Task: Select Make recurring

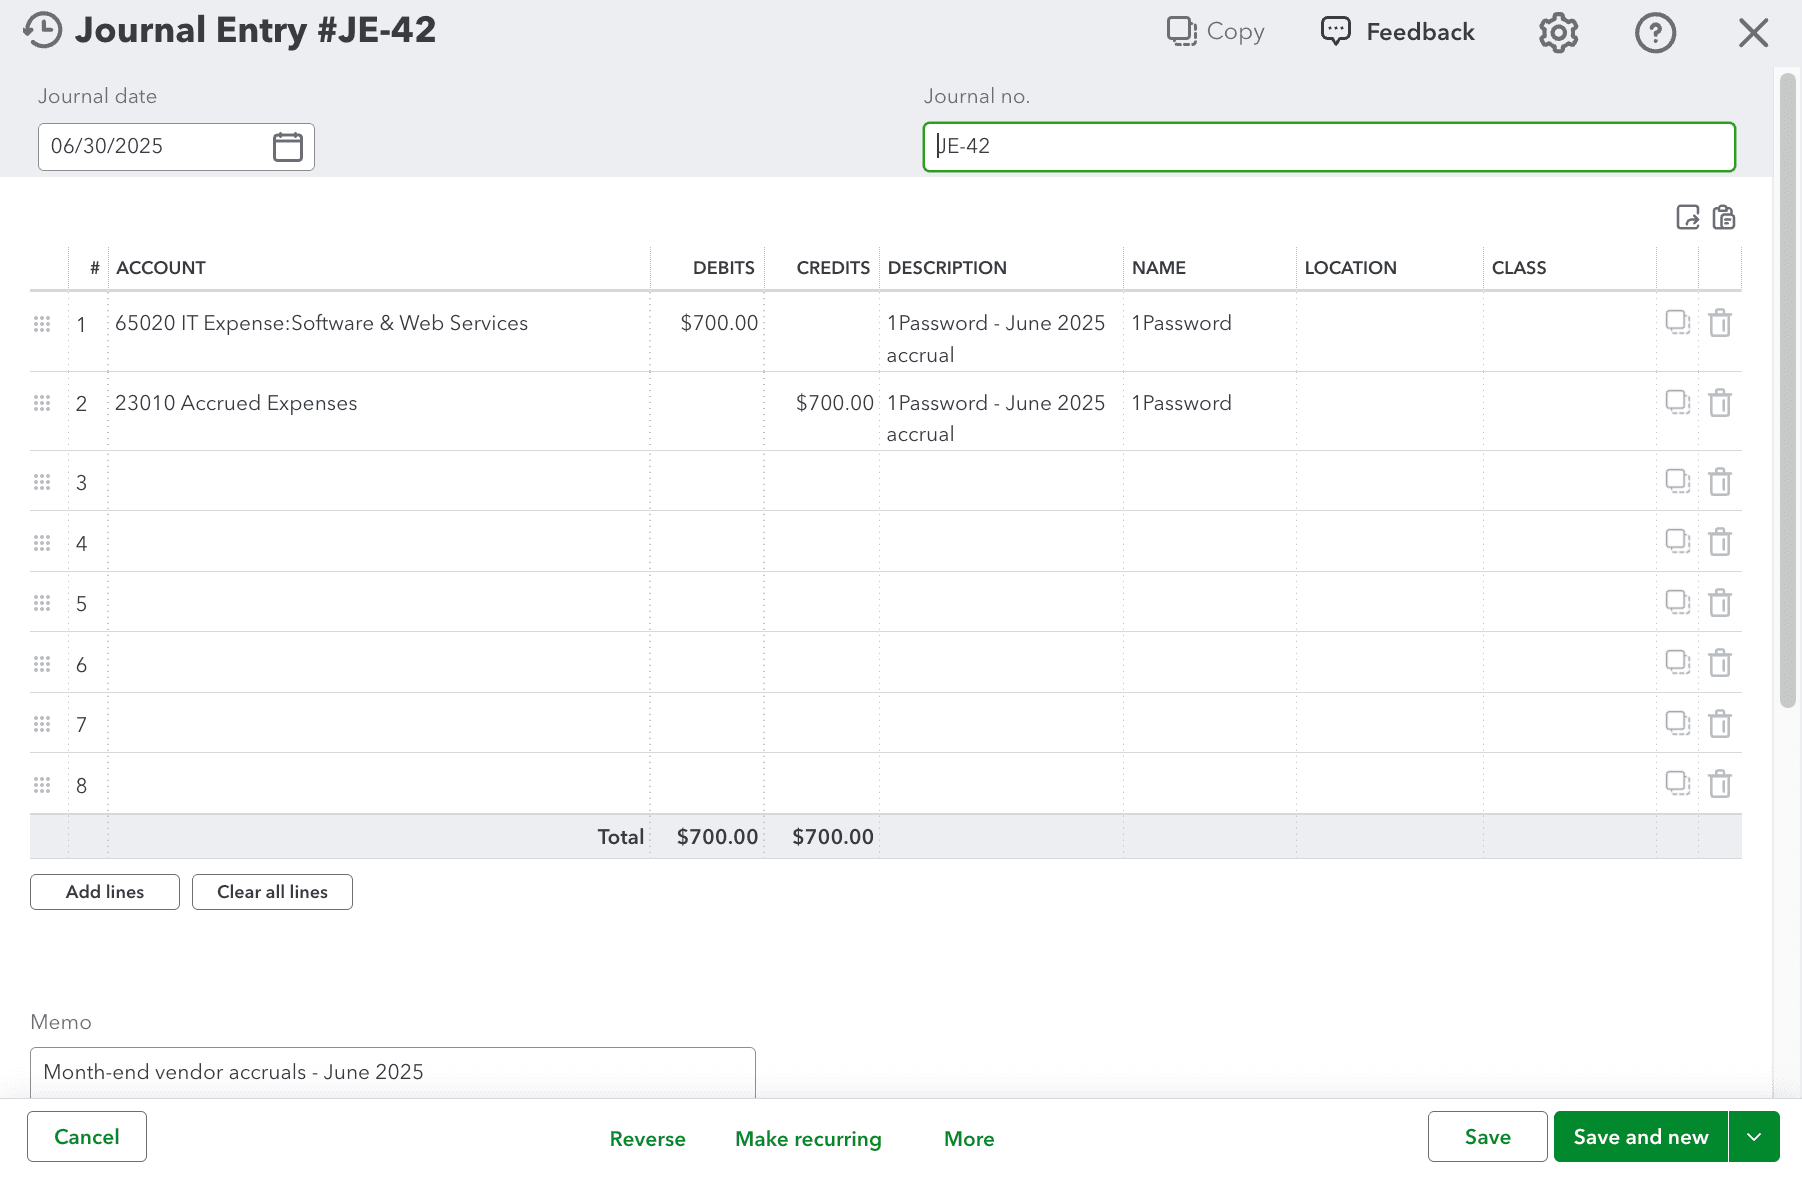Action: [808, 1138]
